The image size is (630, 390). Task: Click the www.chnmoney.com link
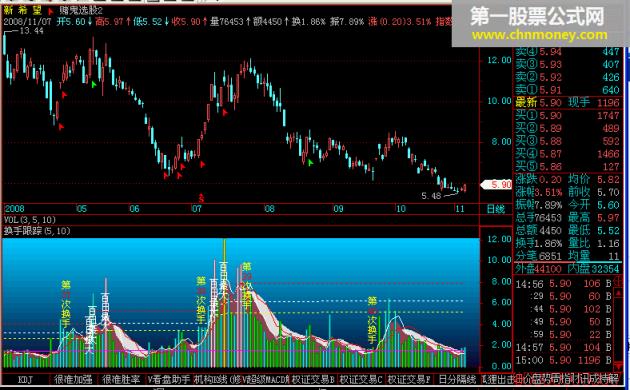pos(540,35)
